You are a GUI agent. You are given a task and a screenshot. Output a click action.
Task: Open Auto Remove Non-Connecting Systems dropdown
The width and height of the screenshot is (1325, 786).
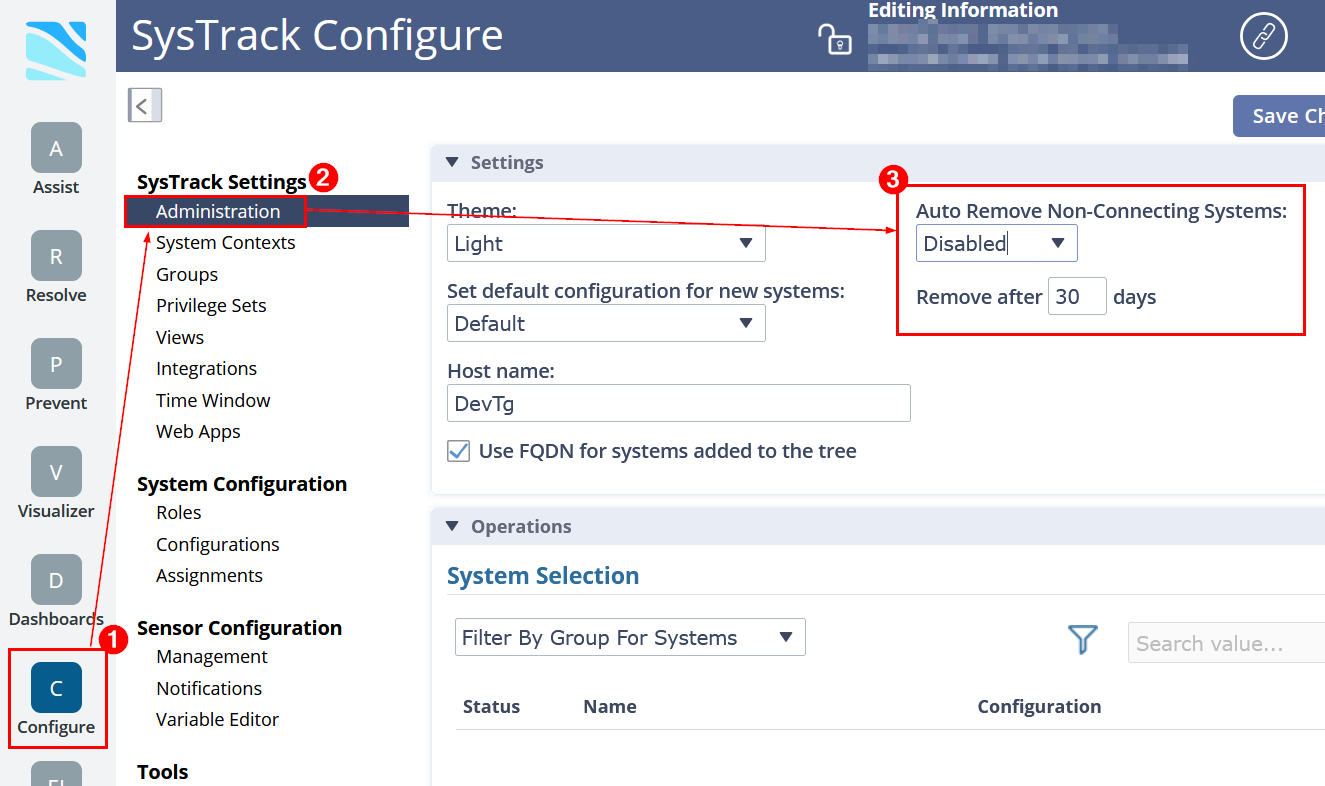point(996,244)
